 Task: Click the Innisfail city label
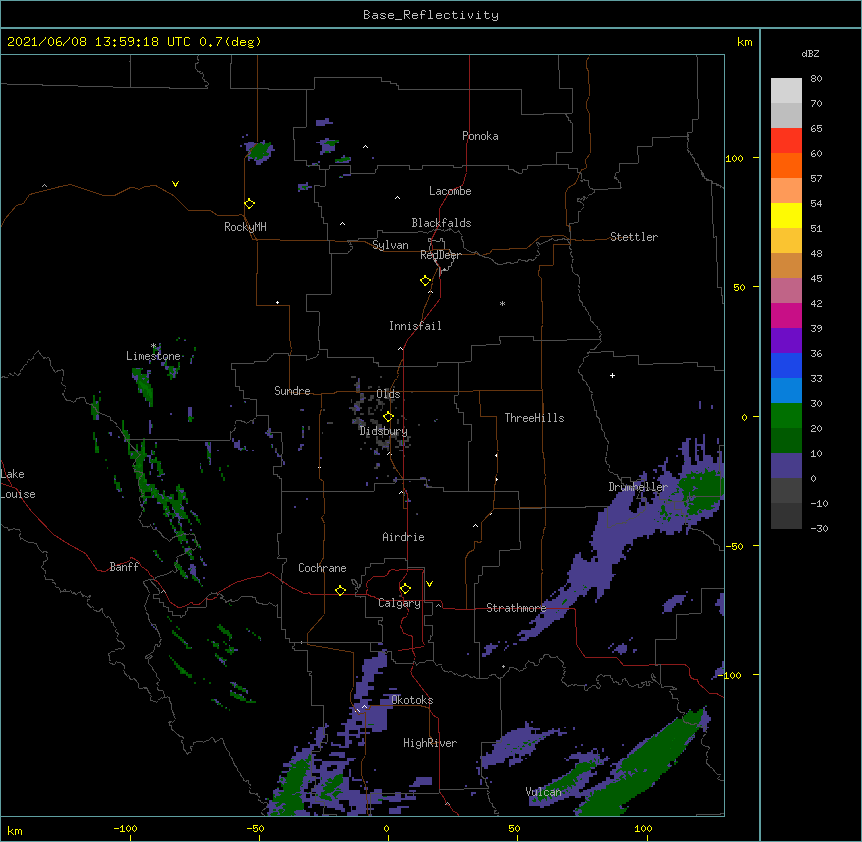pos(415,326)
